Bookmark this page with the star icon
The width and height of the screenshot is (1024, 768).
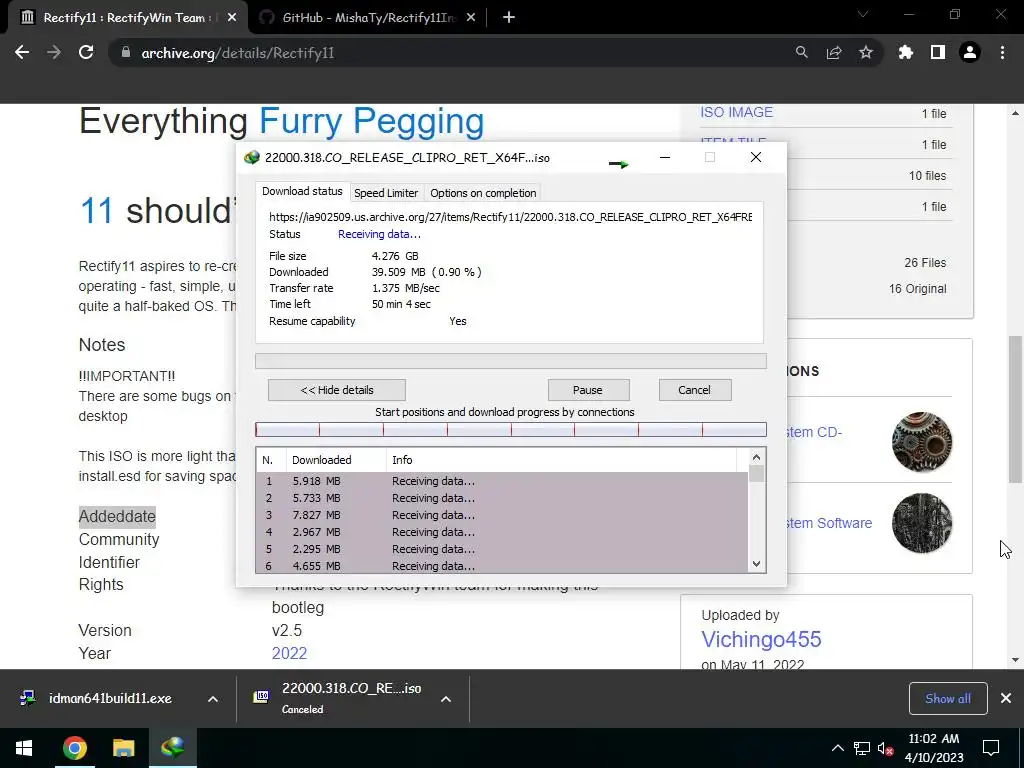866,52
